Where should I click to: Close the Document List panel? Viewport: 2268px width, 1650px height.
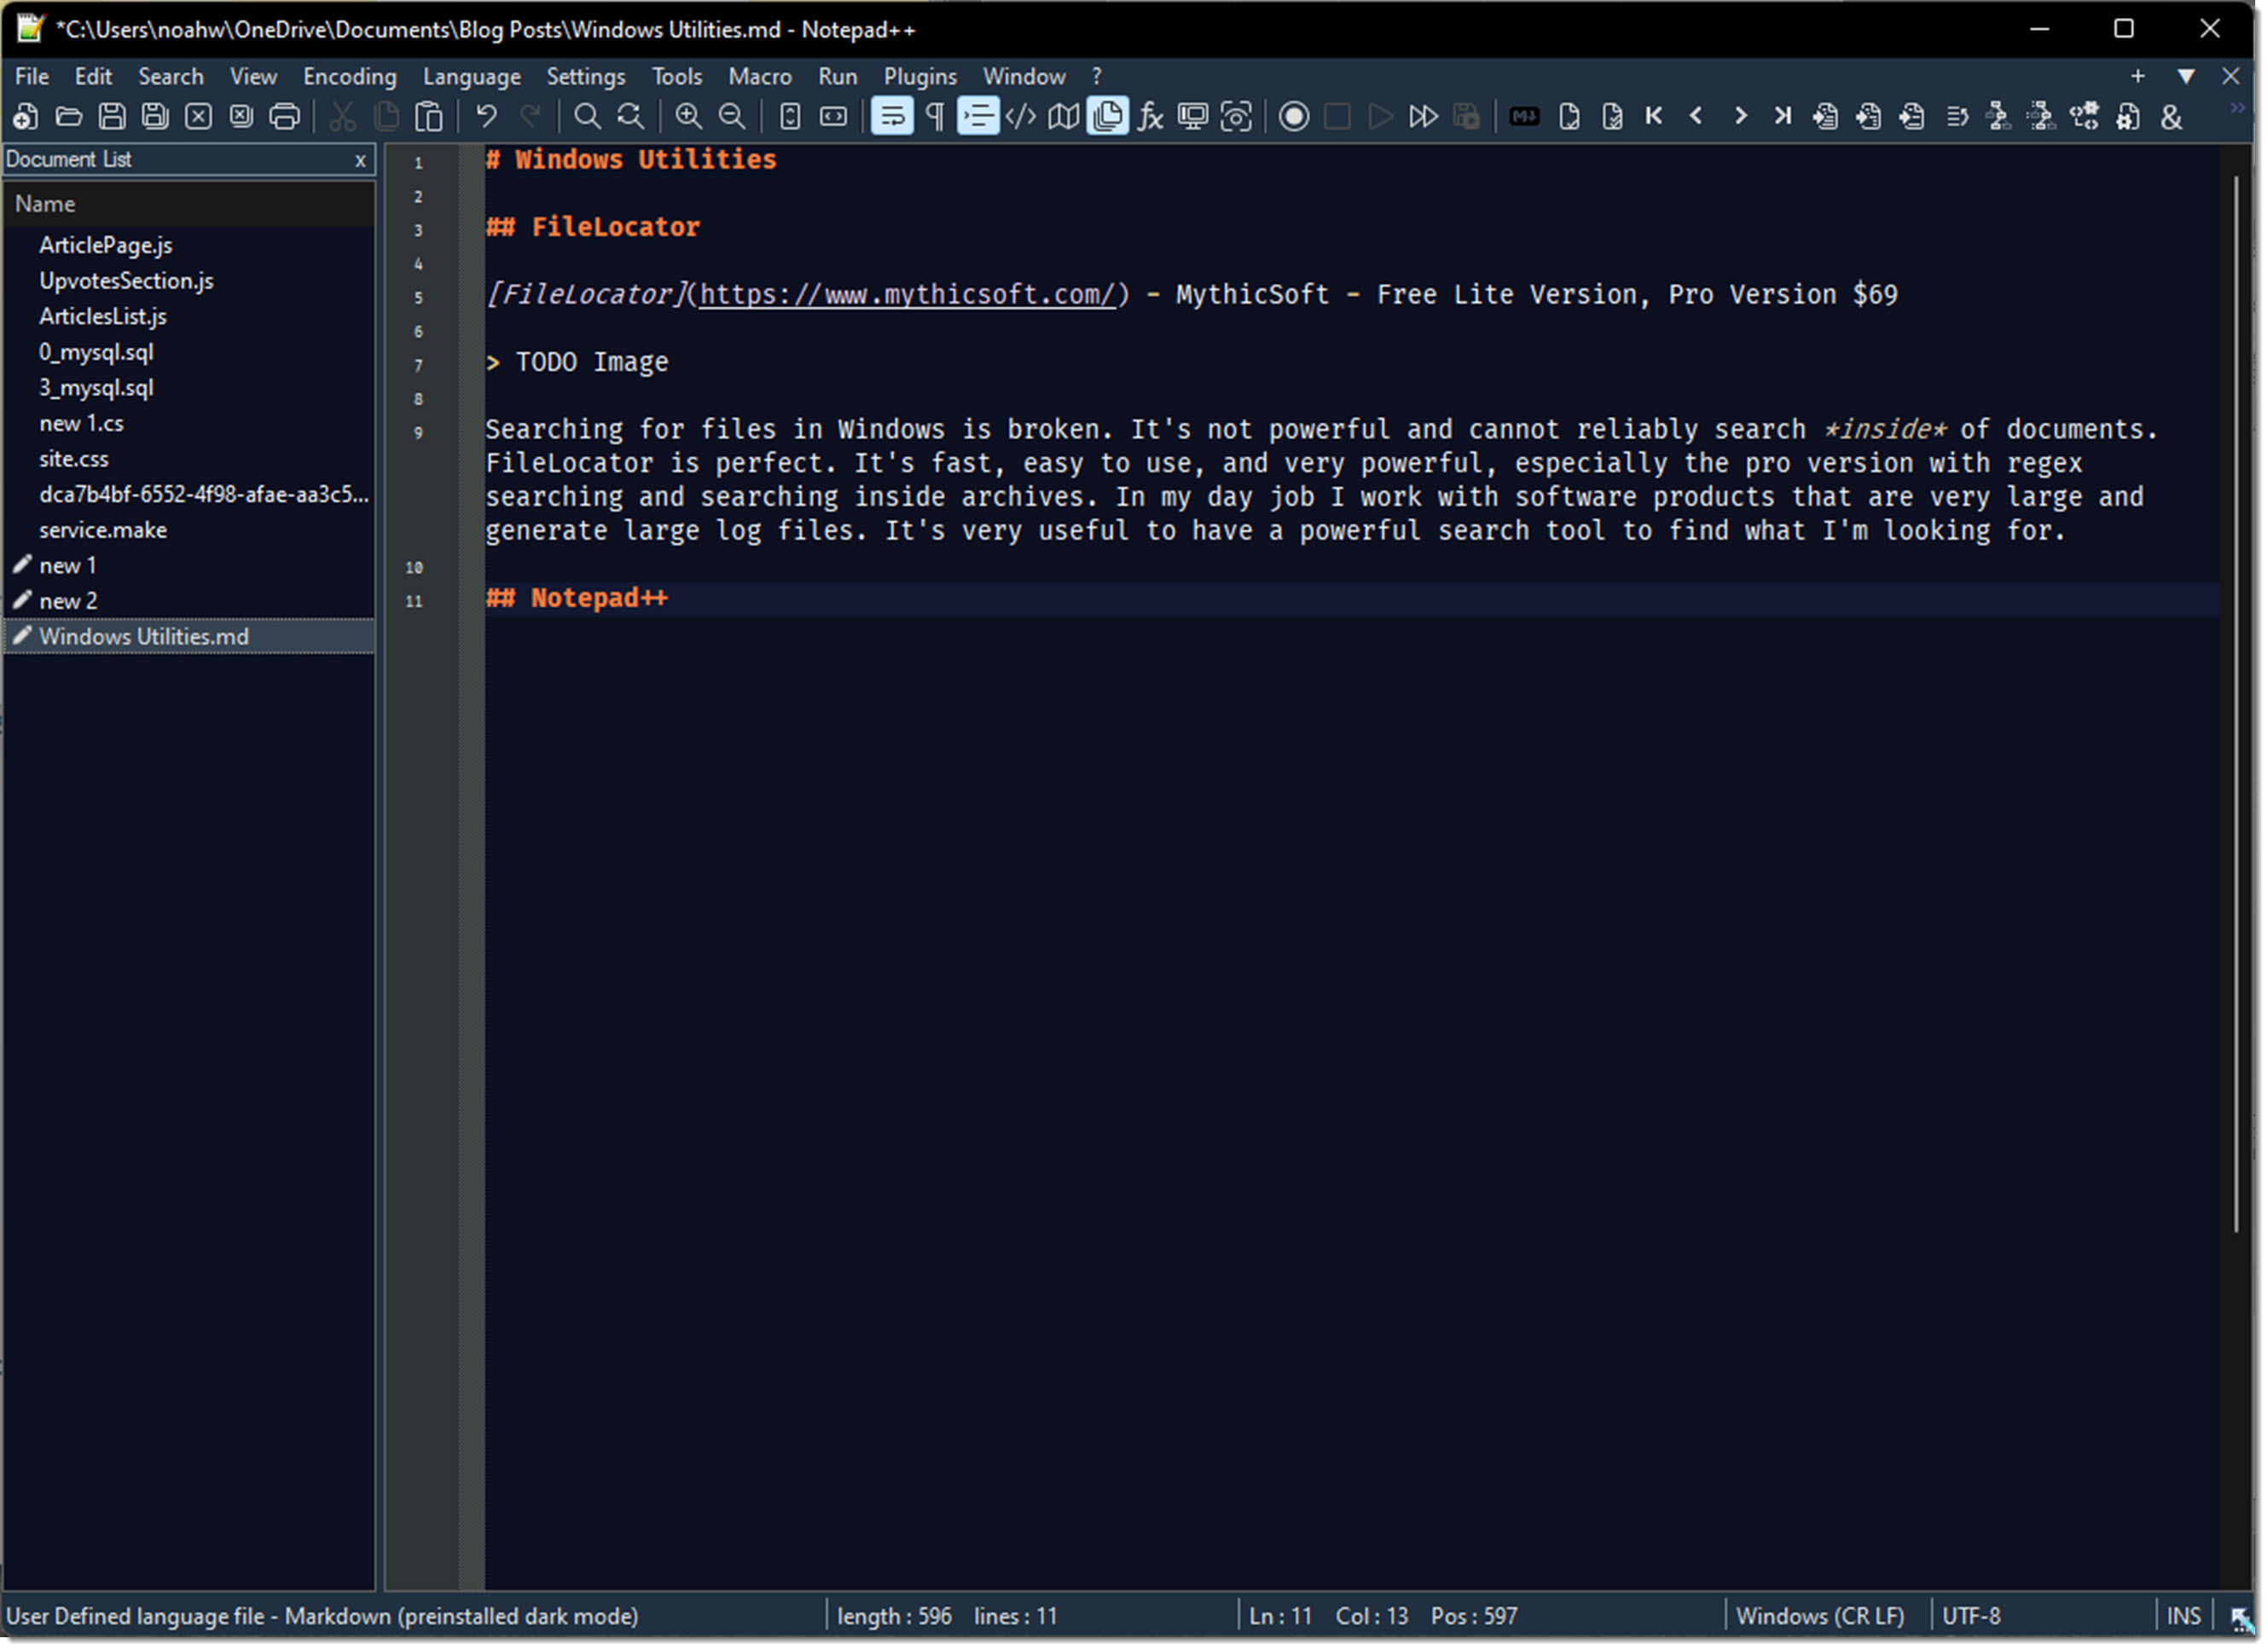361,160
